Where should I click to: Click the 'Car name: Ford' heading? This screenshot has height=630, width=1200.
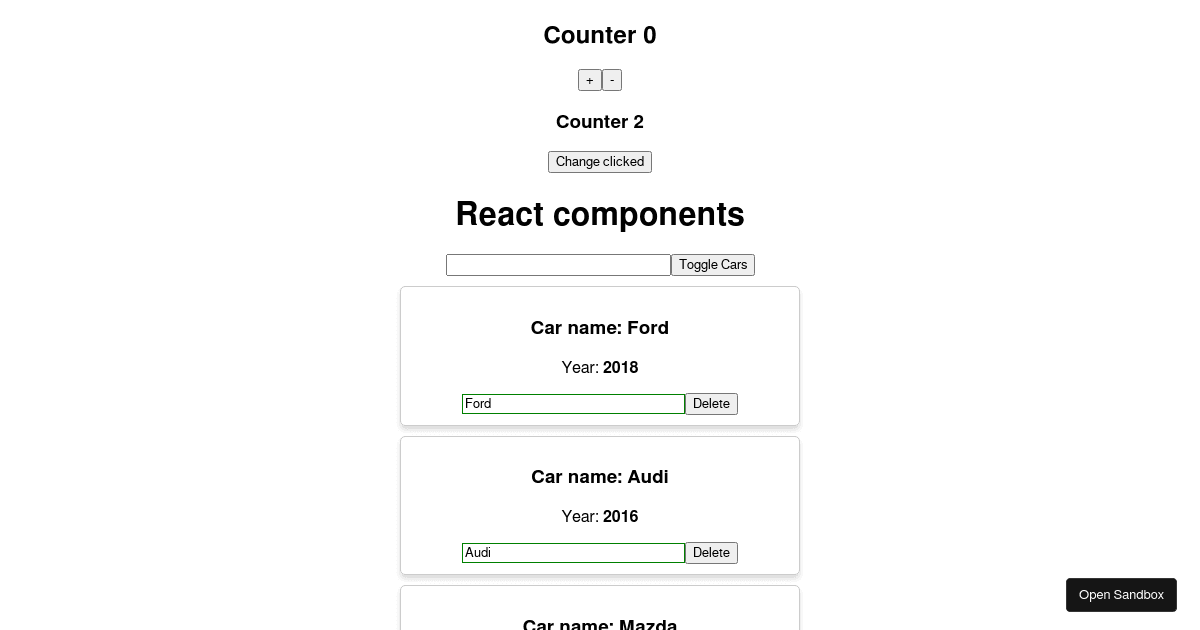(600, 328)
